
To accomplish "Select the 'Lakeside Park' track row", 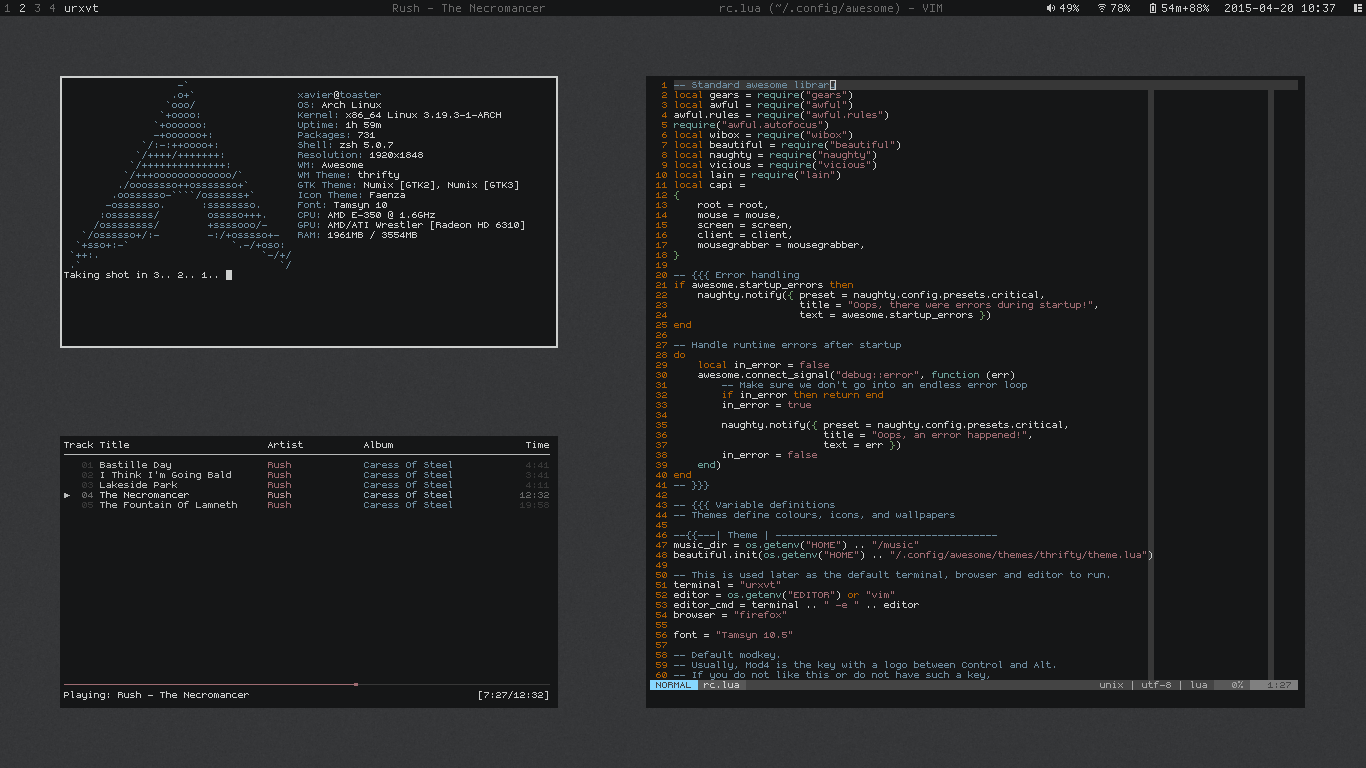I will coord(308,485).
